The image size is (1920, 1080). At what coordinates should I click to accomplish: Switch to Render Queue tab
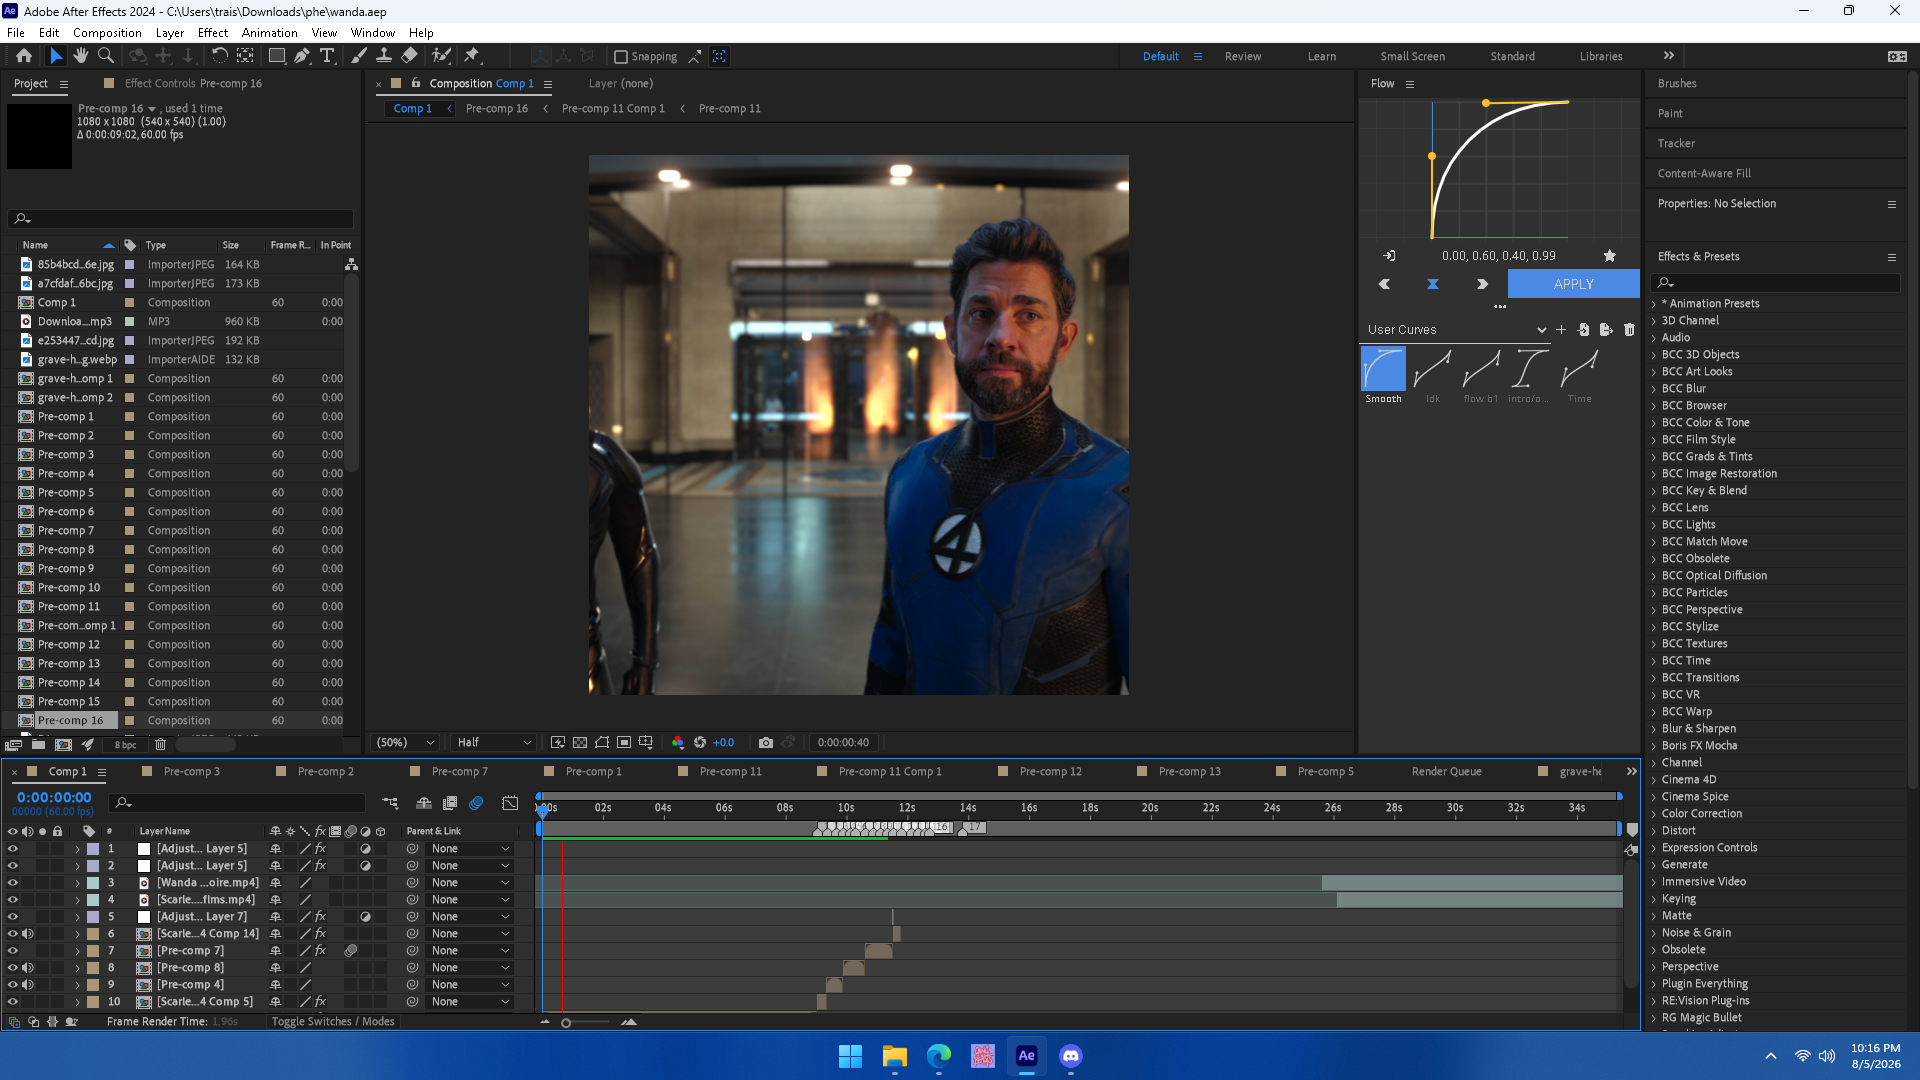coord(1446,772)
